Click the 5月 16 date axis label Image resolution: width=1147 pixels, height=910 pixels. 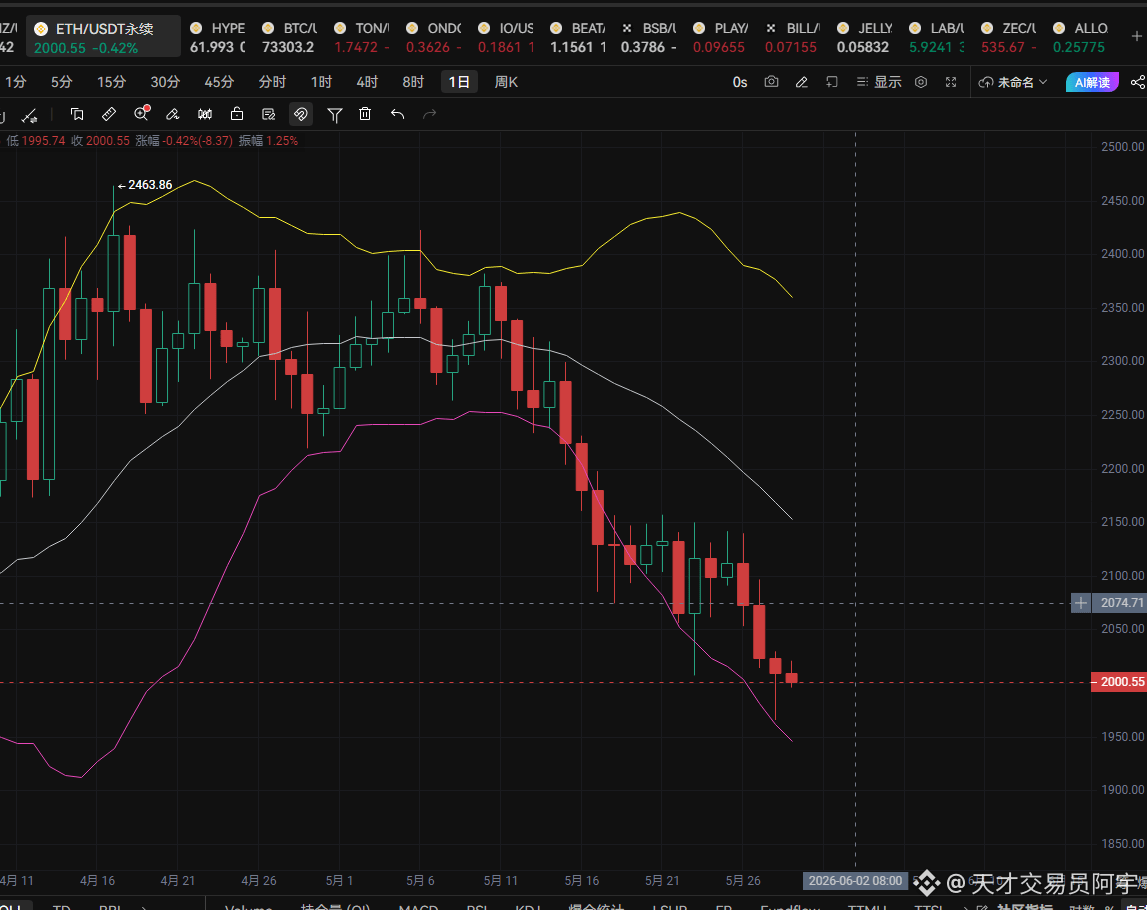582,881
